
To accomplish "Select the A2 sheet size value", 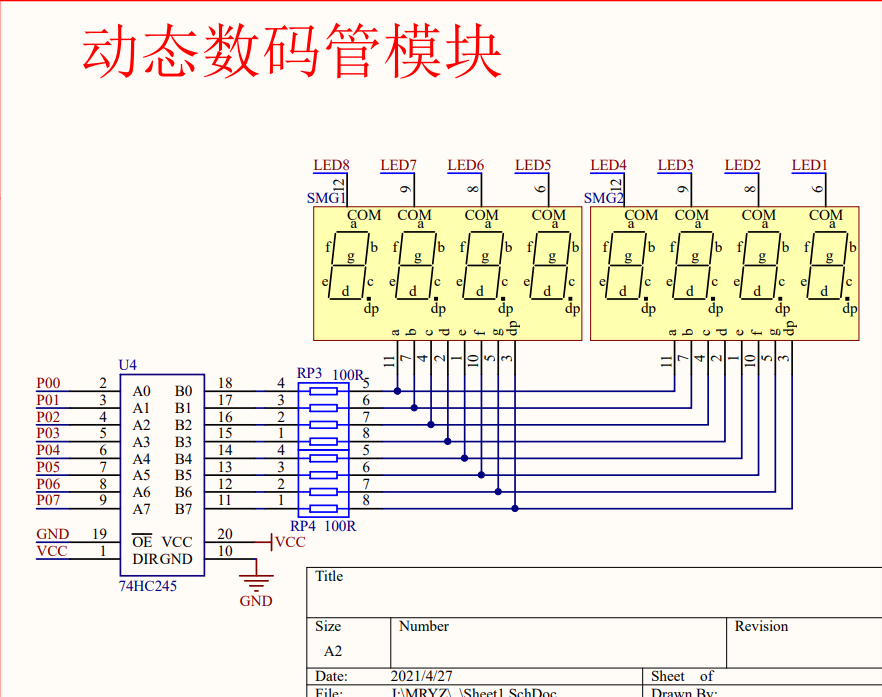I will tap(333, 651).
